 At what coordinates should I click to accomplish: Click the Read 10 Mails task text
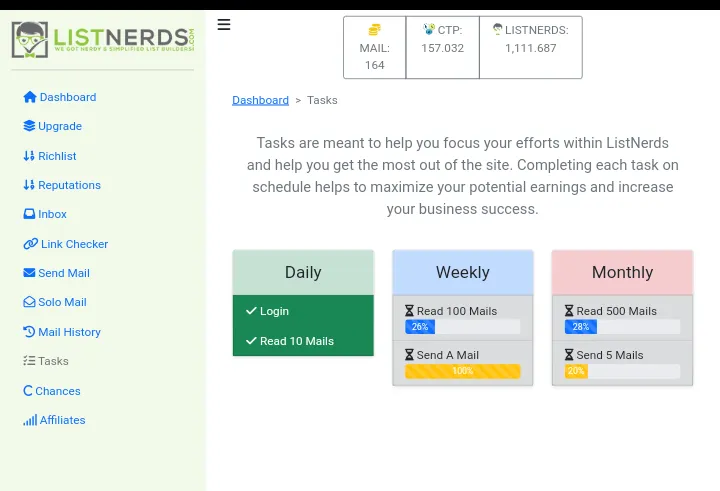(x=297, y=341)
